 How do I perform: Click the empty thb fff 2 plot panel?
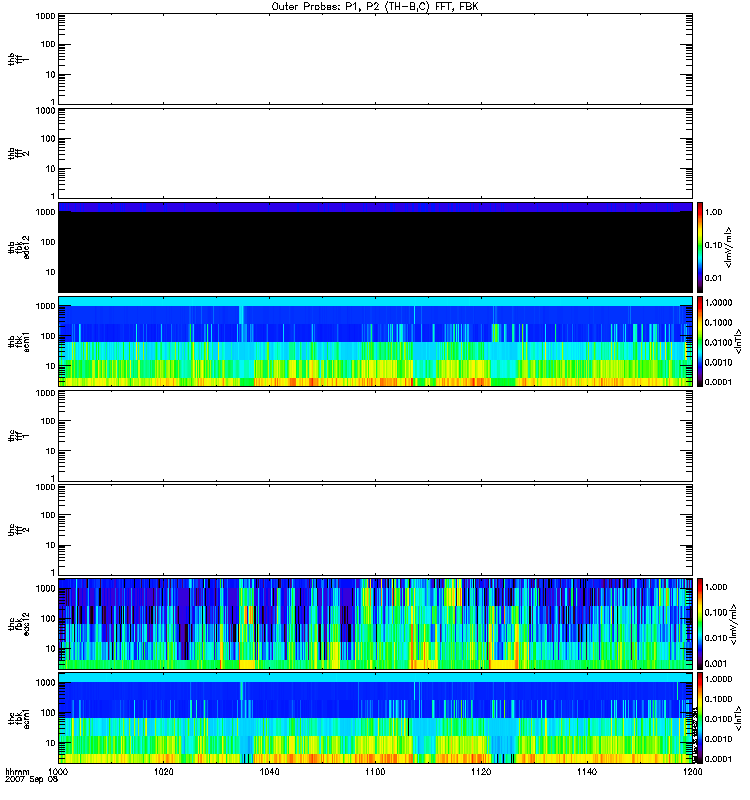(375, 154)
